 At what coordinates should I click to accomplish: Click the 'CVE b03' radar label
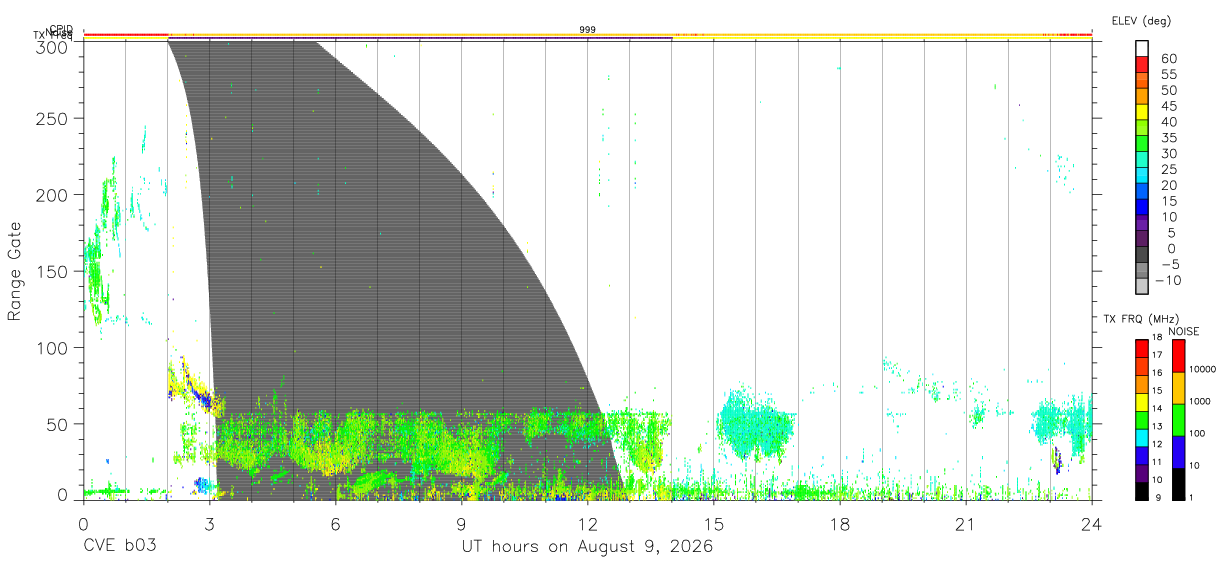[x=119, y=547]
